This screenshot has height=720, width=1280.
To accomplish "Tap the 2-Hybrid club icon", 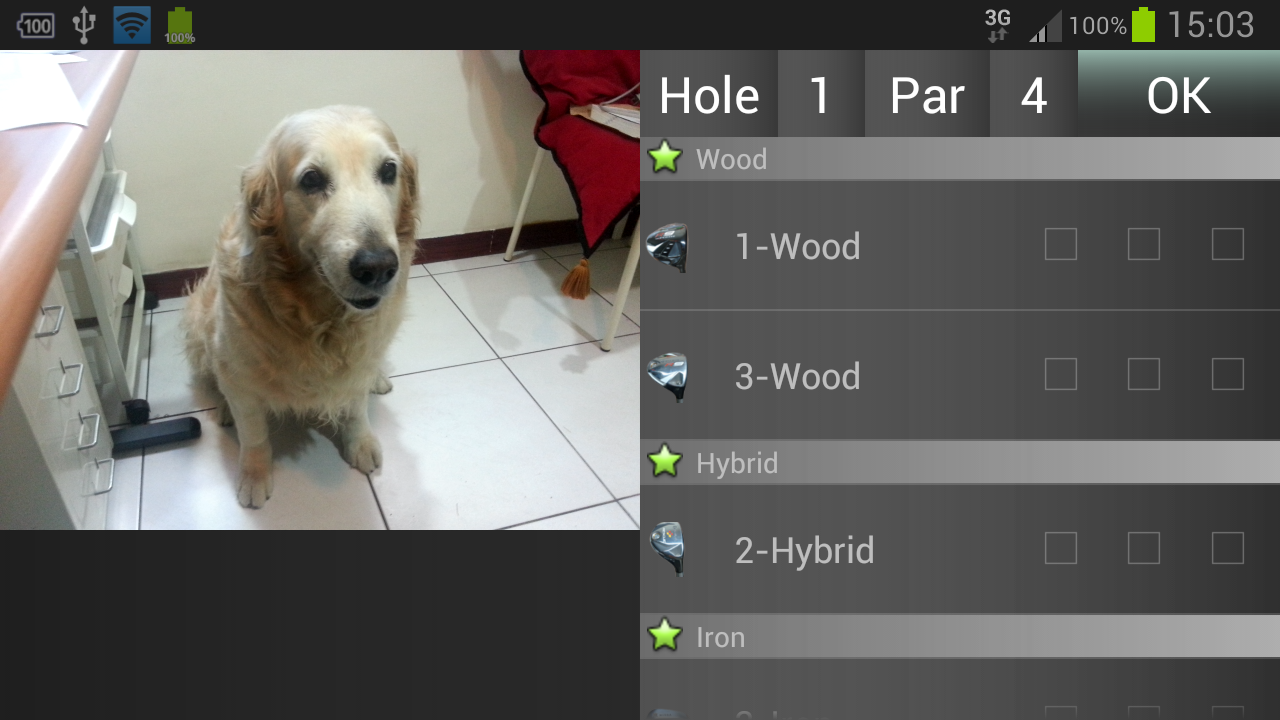I will pyautogui.click(x=667, y=549).
